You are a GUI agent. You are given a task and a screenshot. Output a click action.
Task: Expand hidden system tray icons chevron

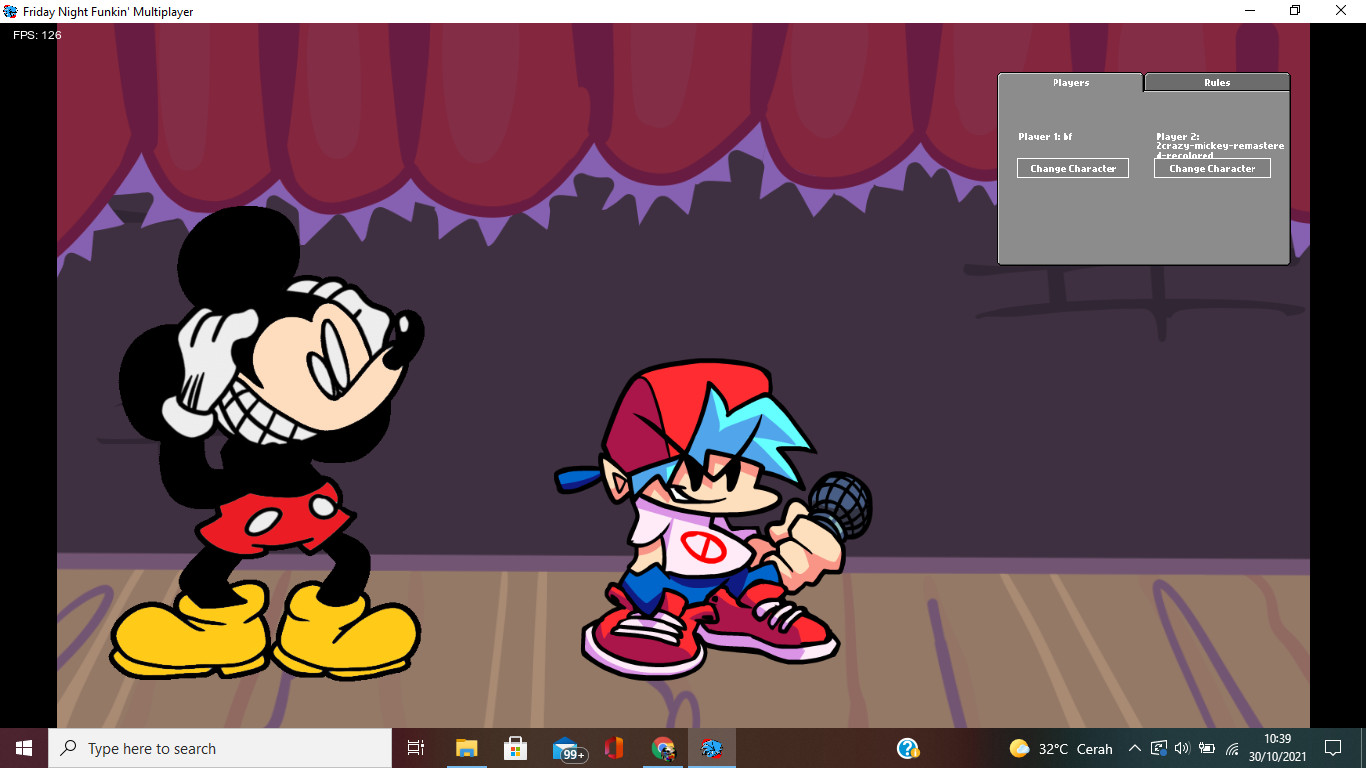coord(1135,748)
